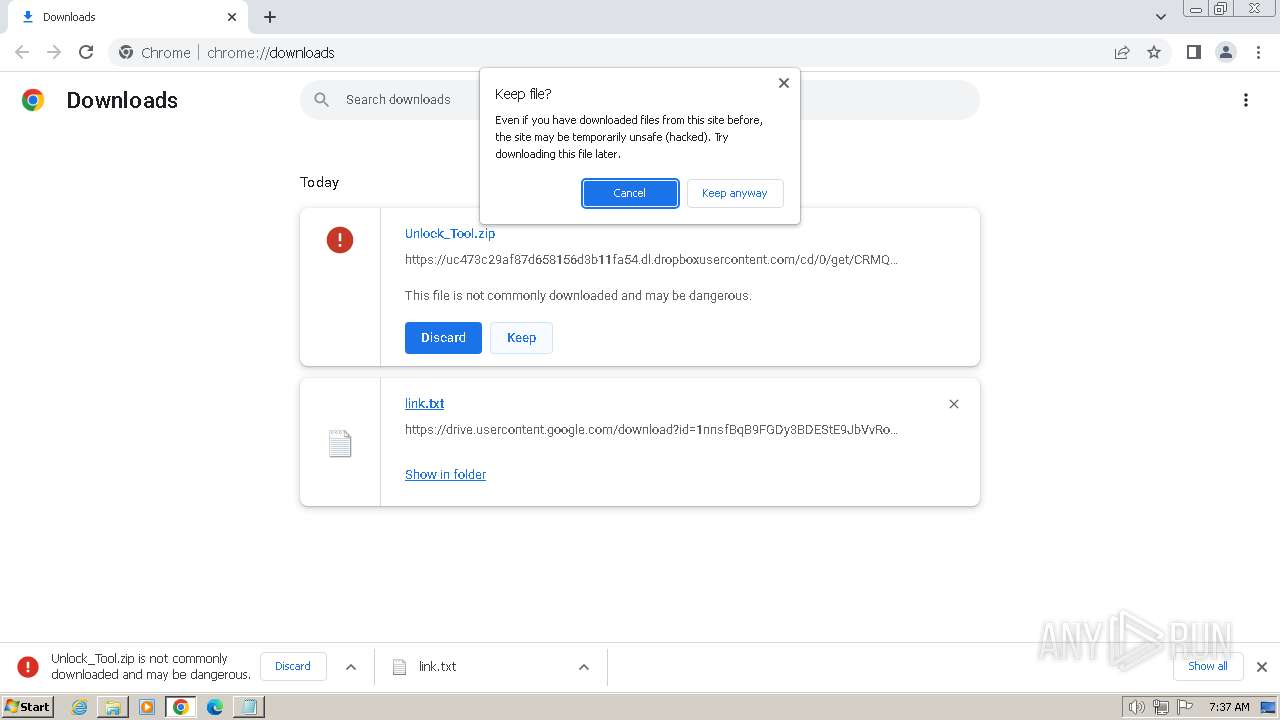Open new tab with plus icon
1280x720 pixels.
tap(270, 17)
